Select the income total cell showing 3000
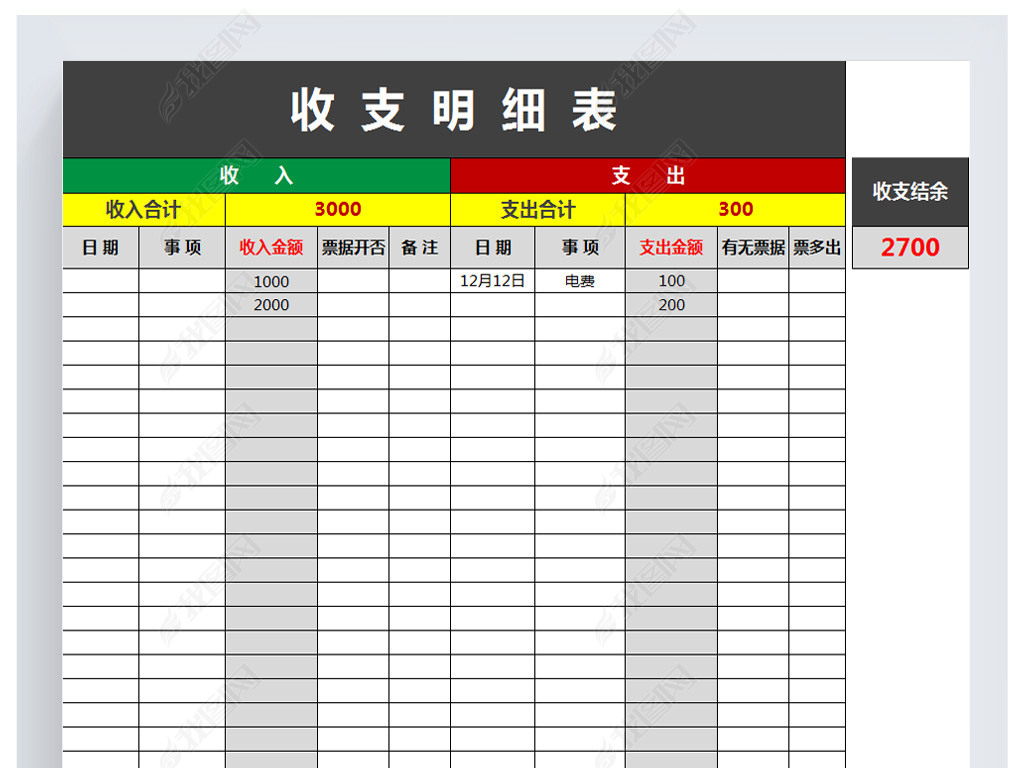The width and height of the screenshot is (1024, 768). coord(338,209)
